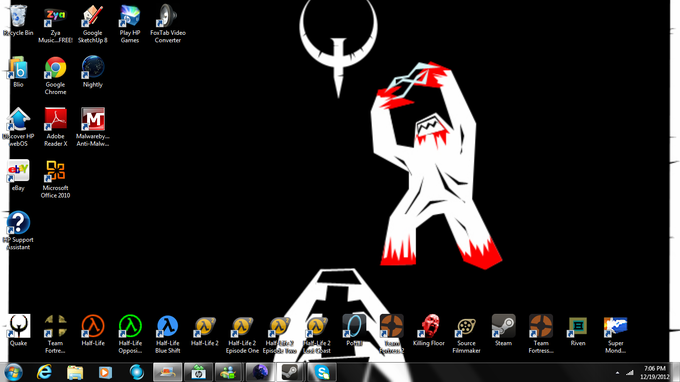Select the green Half-Life Opposing Force icon
The height and width of the screenshot is (382, 680).
(130, 334)
